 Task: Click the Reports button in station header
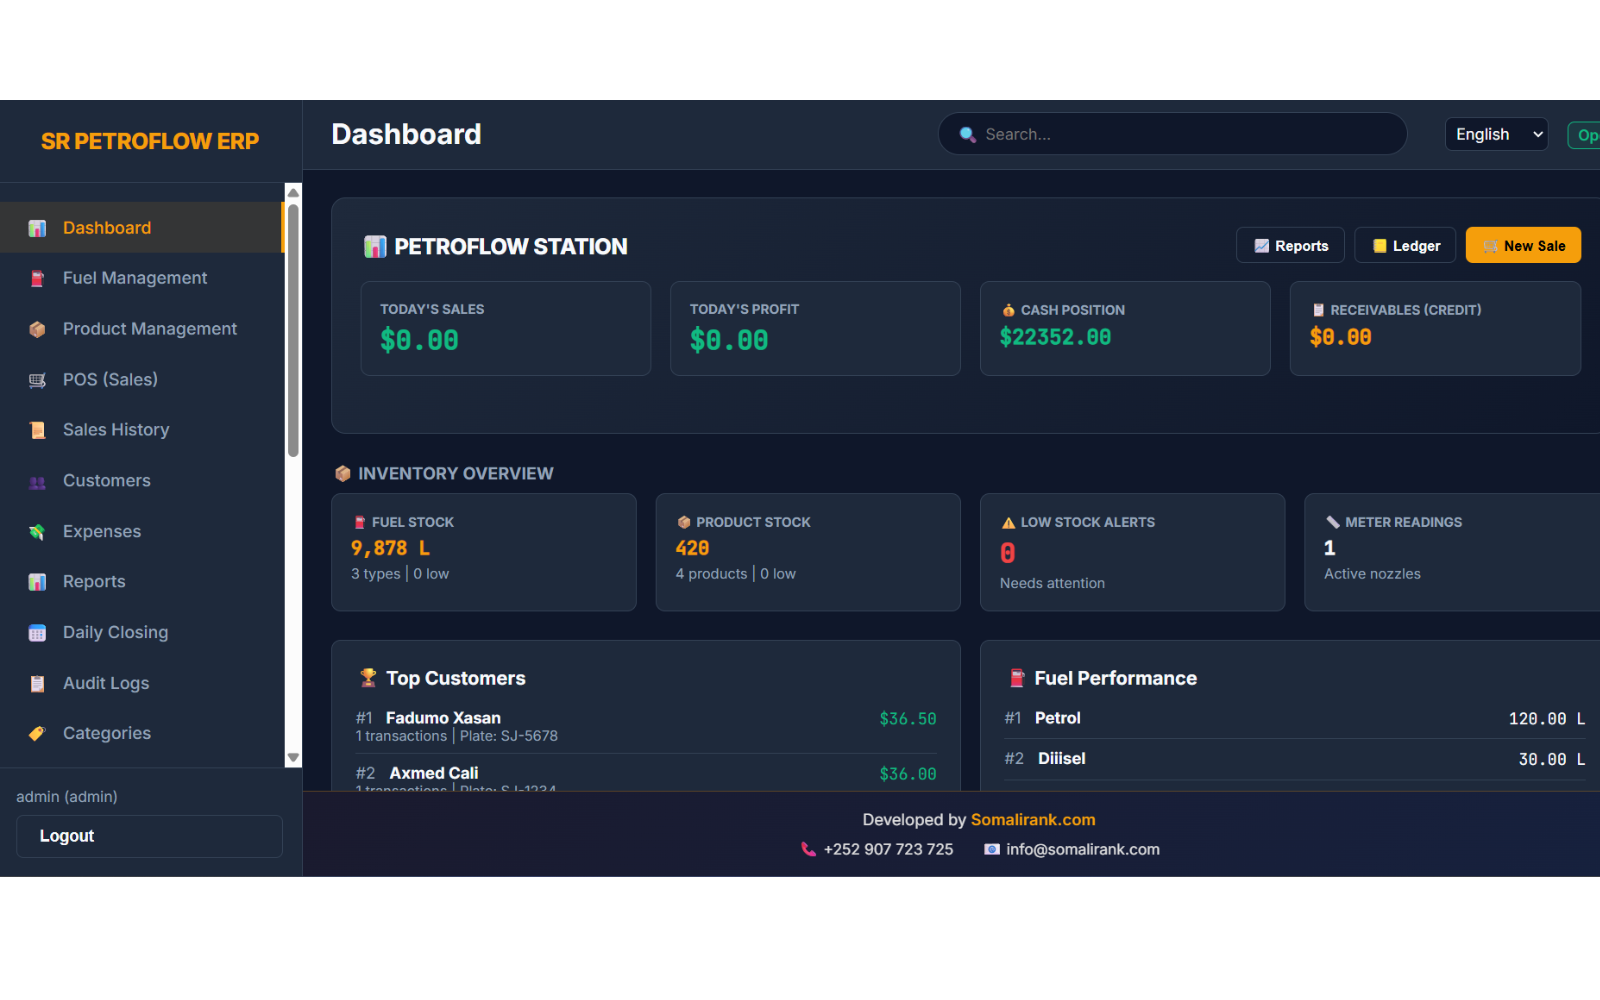point(1290,246)
